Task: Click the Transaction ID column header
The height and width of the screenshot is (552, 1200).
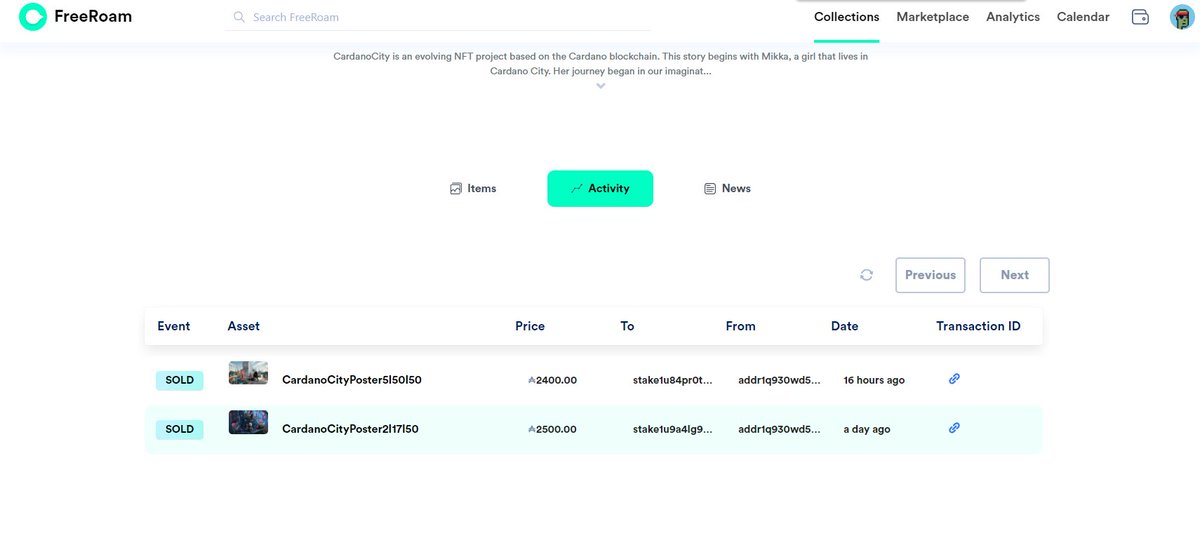Action: (x=978, y=326)
